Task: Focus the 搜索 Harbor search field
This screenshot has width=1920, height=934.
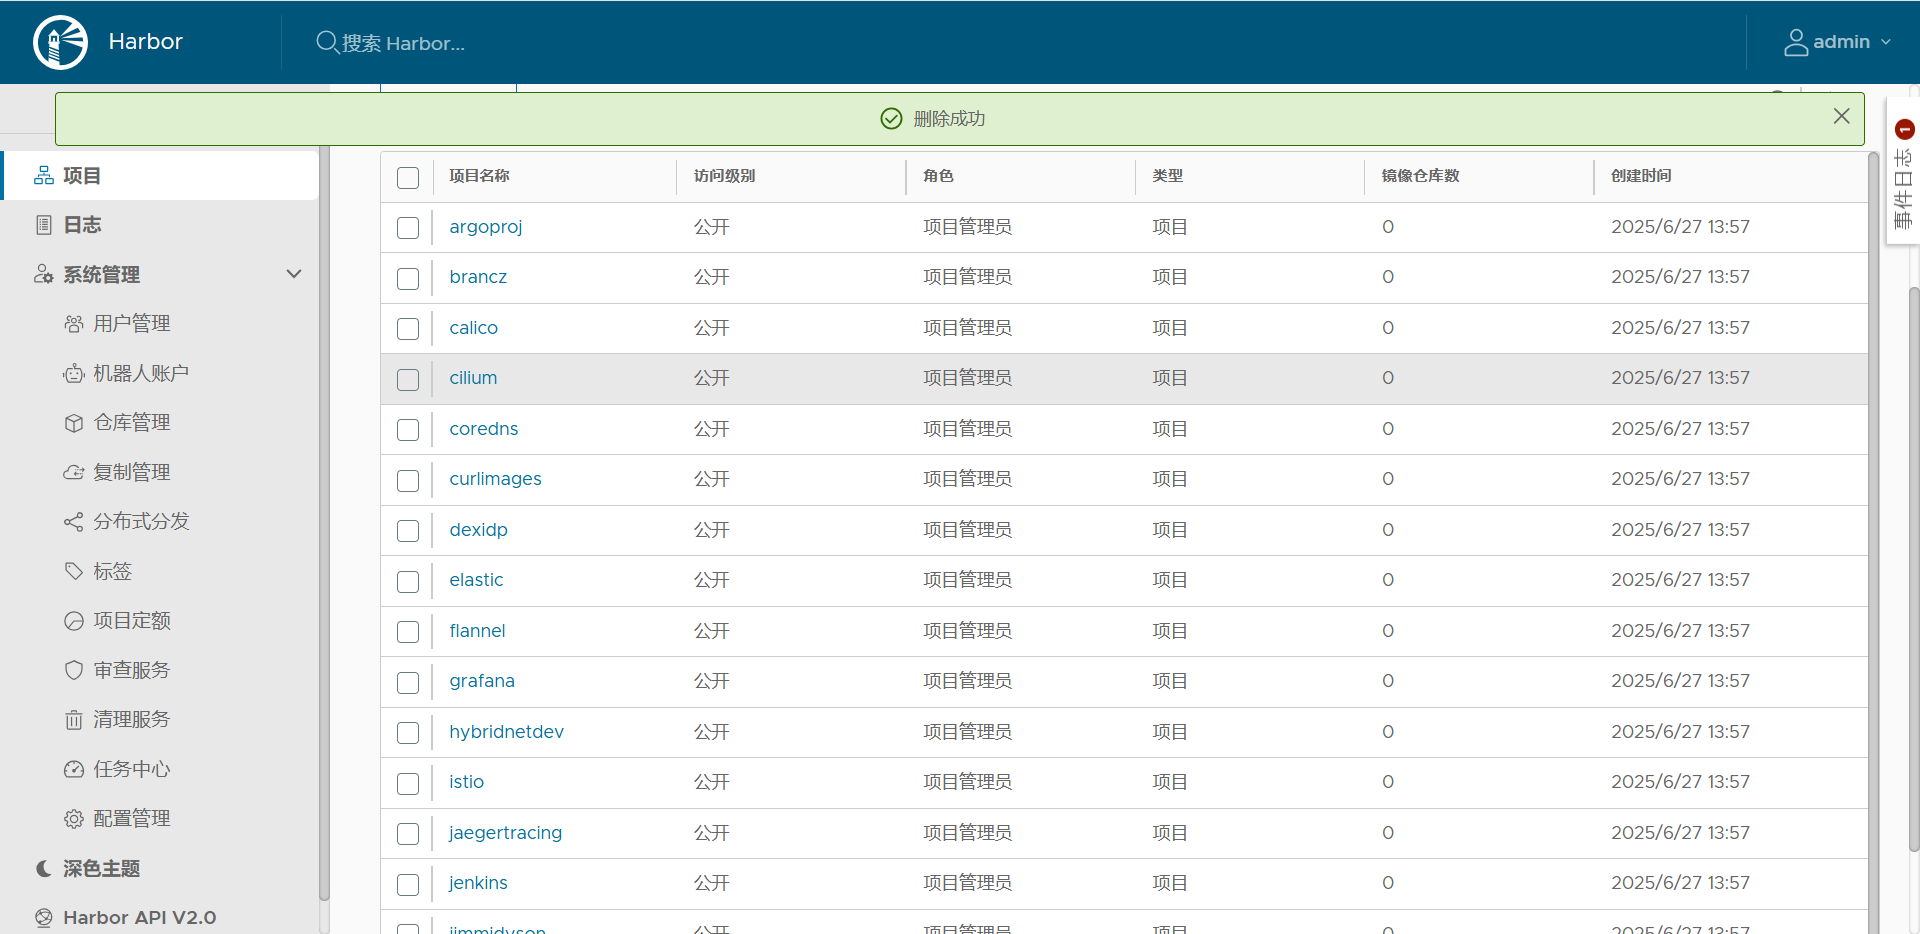Action: [403, 43]
